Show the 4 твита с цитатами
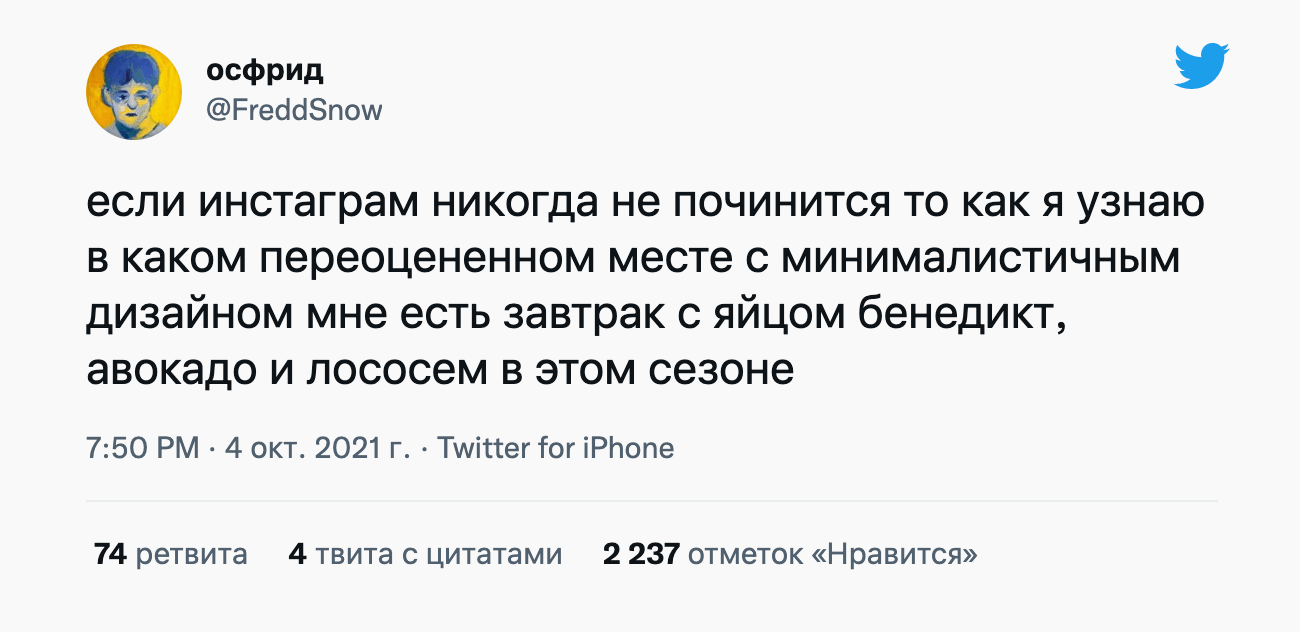The width and height of the screenshot is (1300, 632). (x=425, y=553)
